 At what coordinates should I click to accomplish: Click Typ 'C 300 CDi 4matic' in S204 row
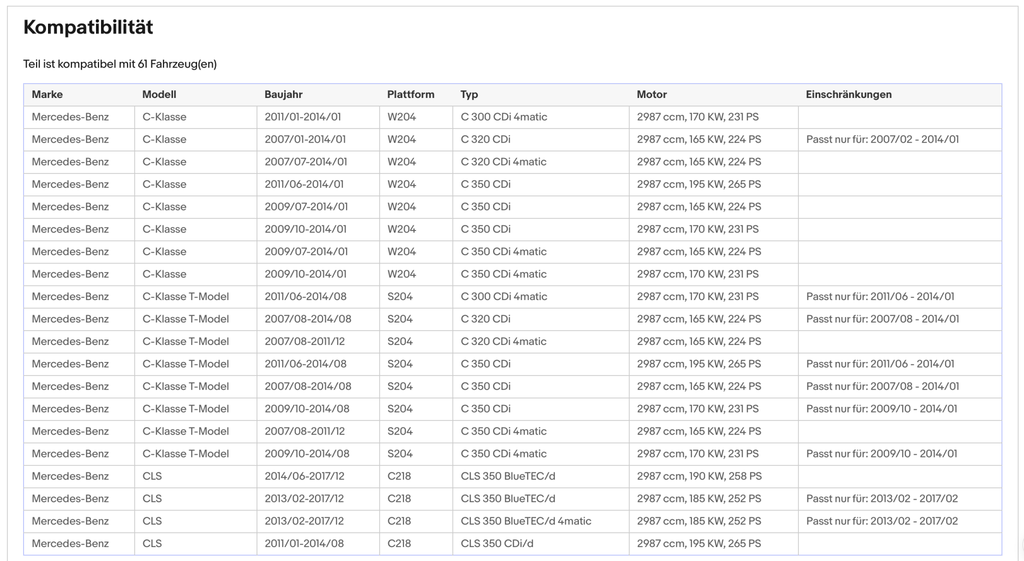click(504, 297)
